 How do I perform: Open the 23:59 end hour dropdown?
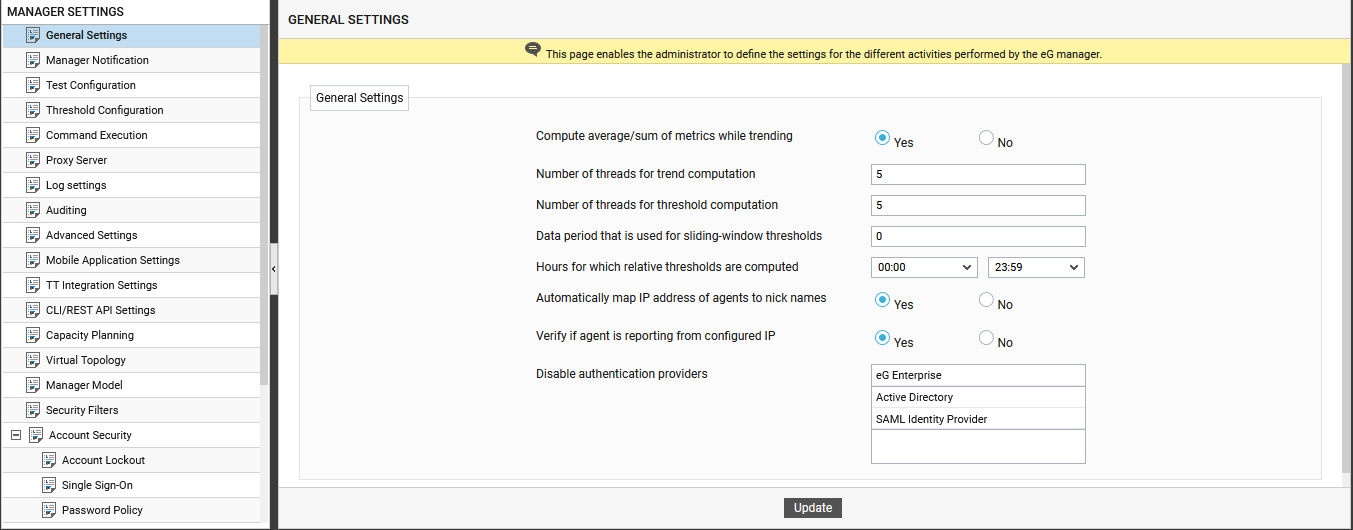coord(1036,267)
